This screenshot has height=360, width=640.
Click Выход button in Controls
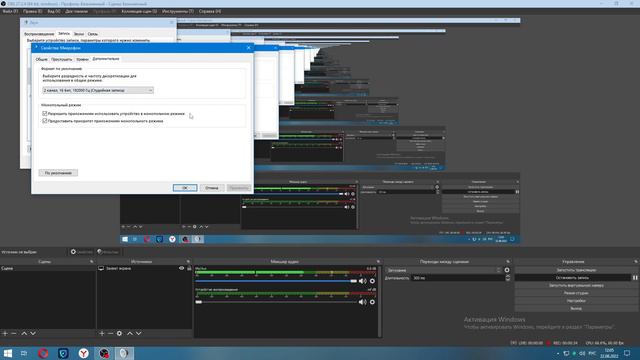tap(576, 309)
